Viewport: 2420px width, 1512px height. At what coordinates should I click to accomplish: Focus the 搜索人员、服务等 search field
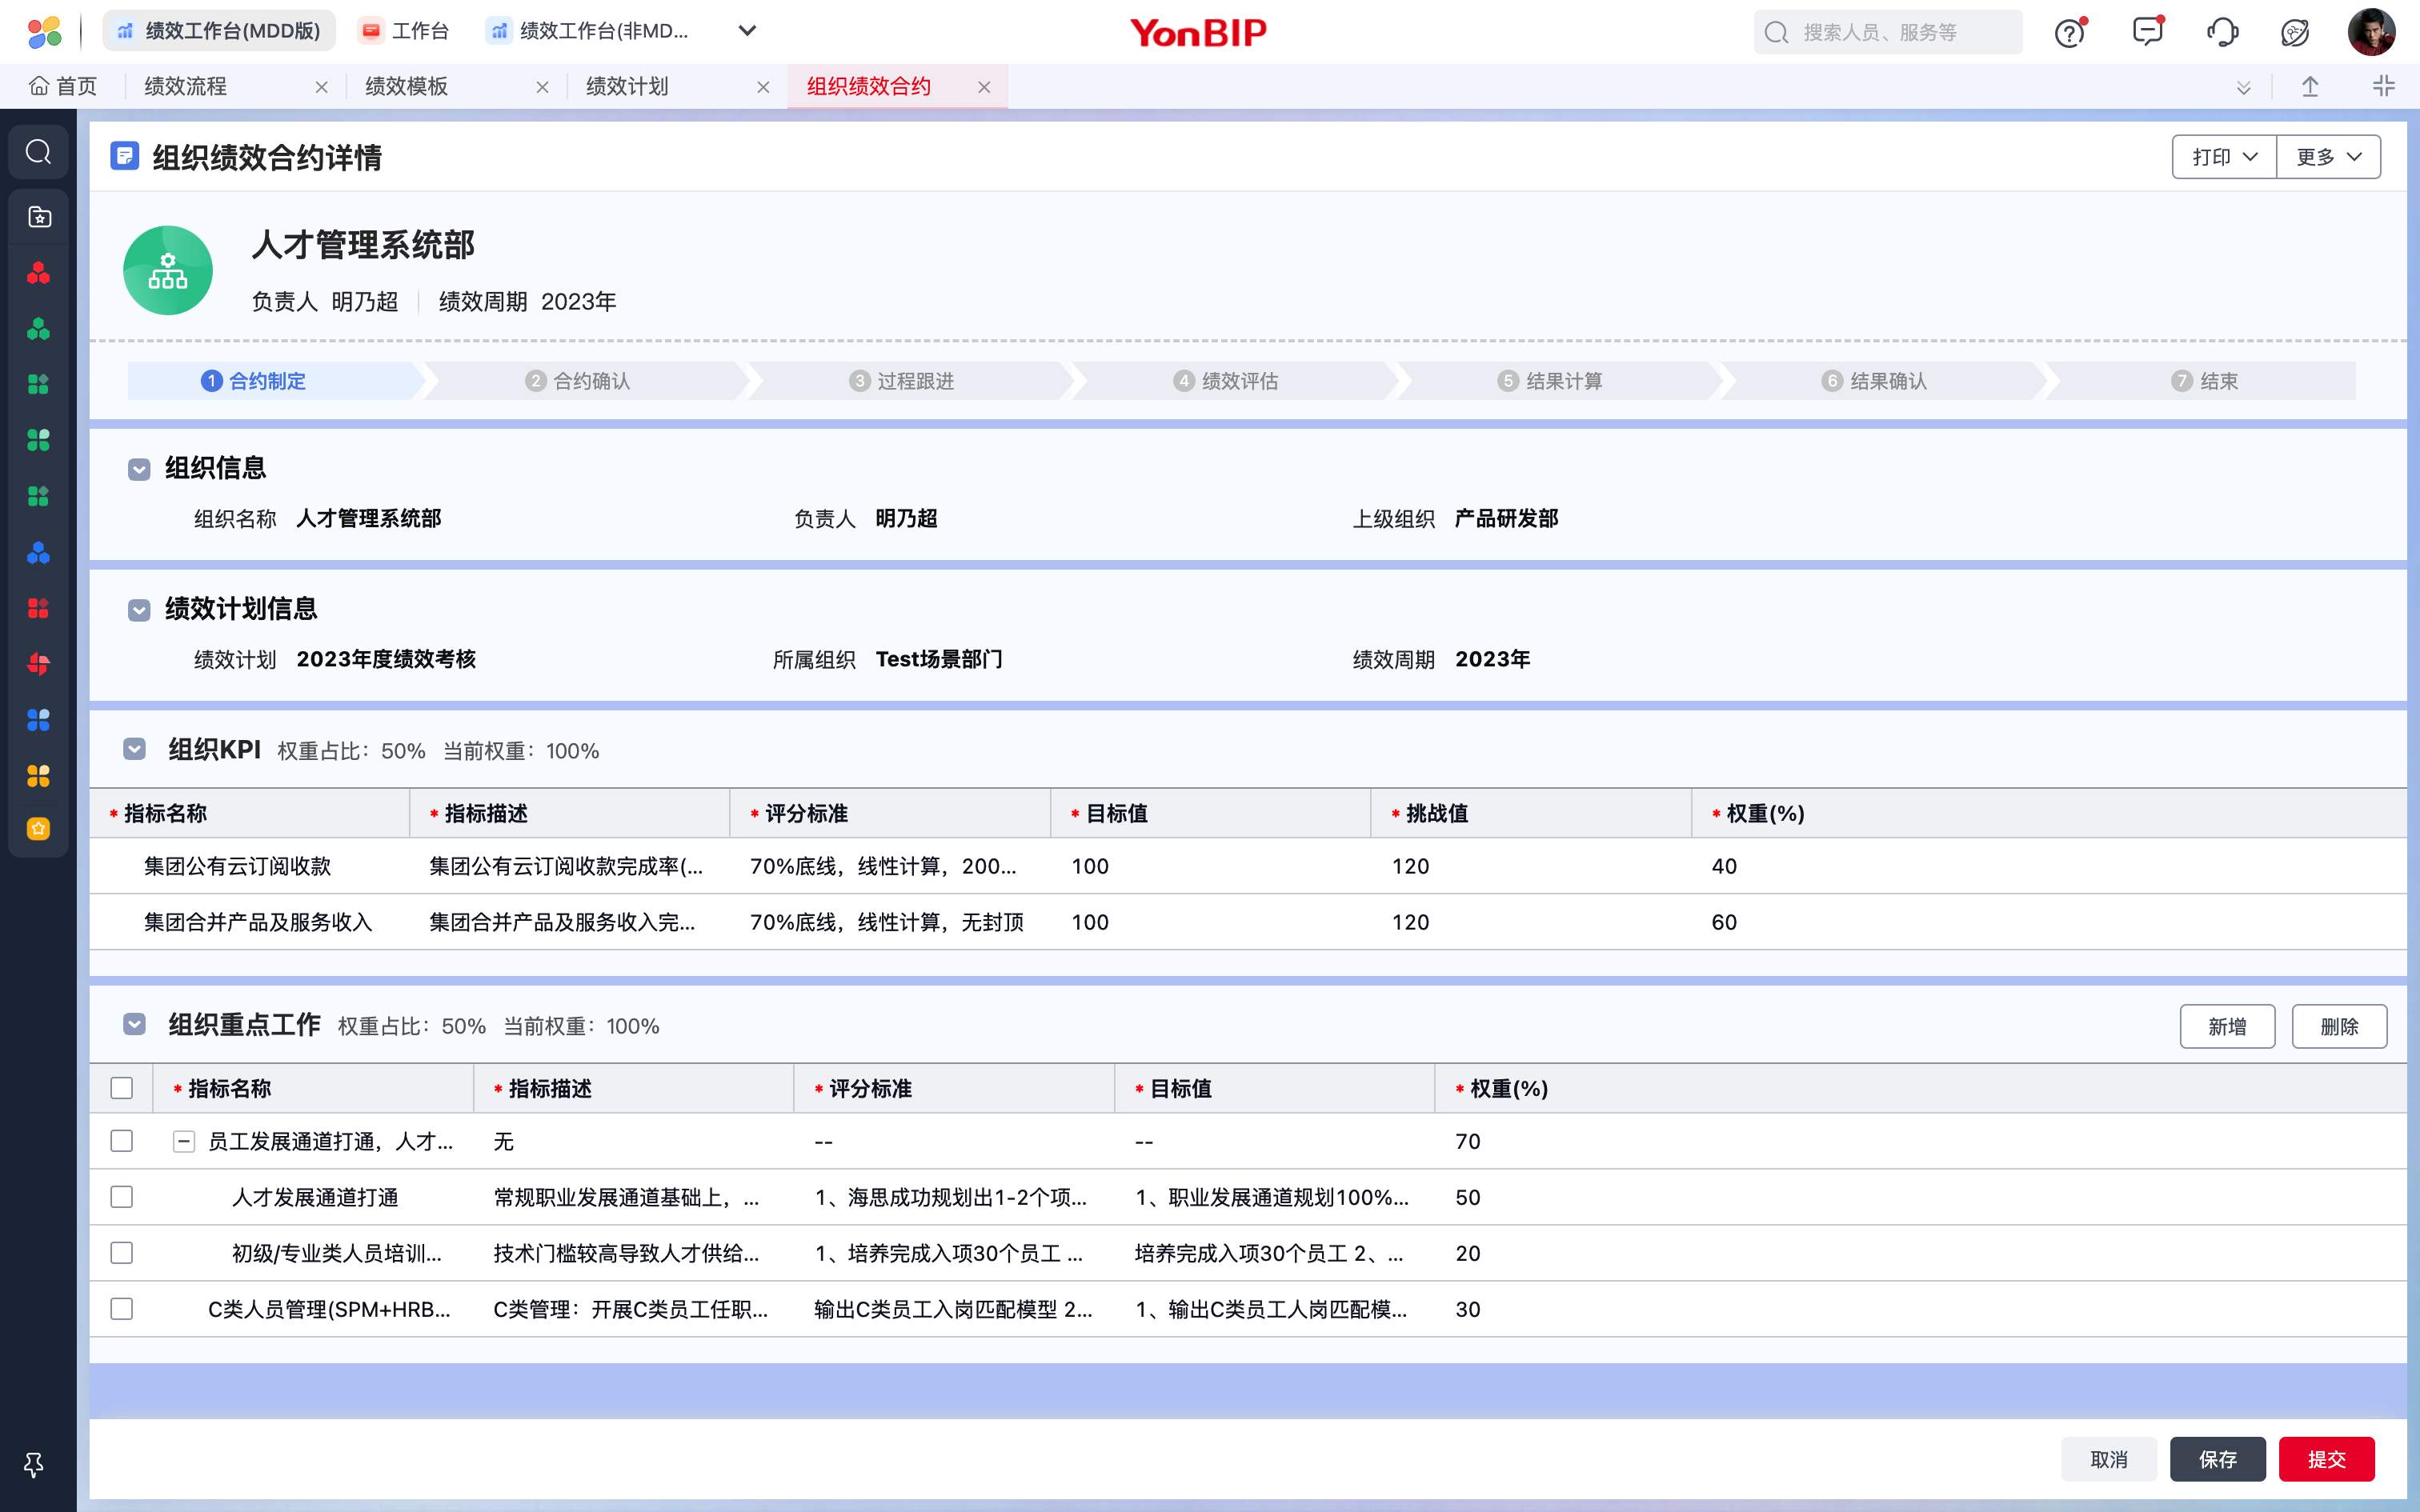(x=1888, y=32)
